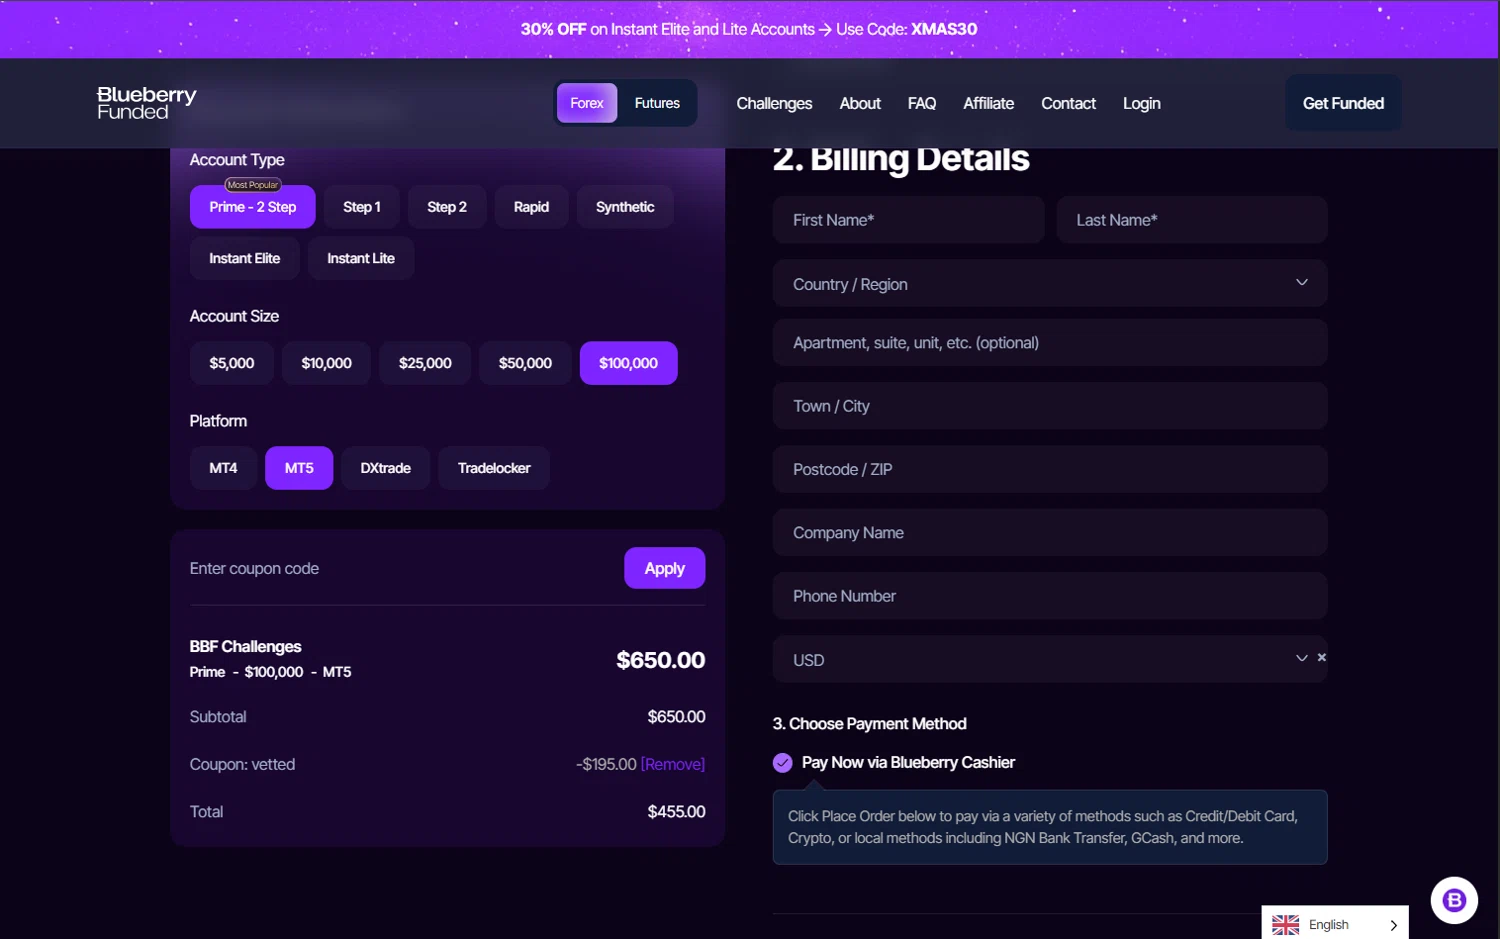
Task: Open Challenges menu
Action: pyautogui.click(x=774, y=103)
